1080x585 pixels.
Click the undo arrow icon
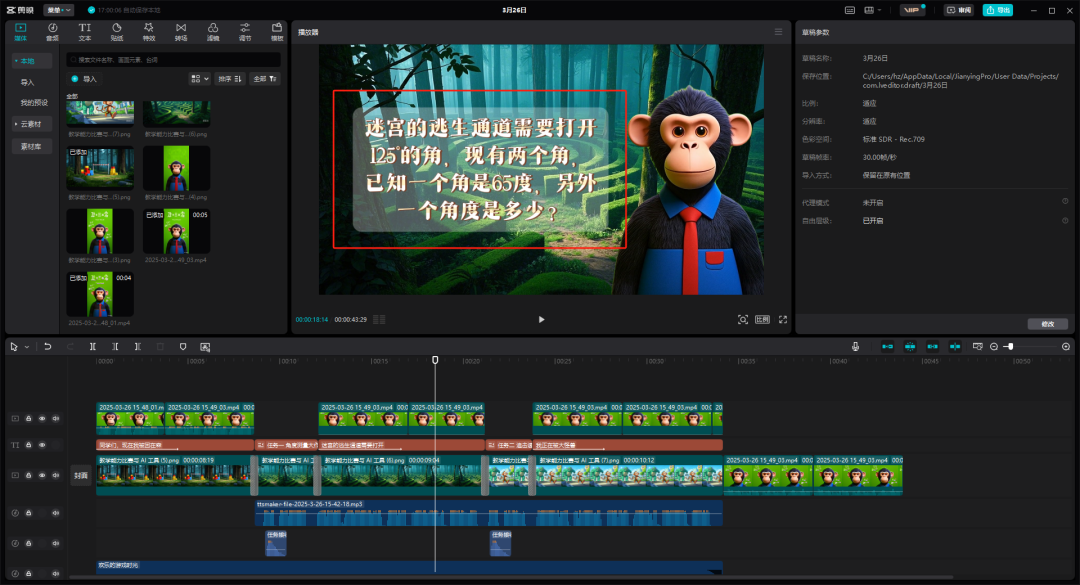click(x=48, y=346)
